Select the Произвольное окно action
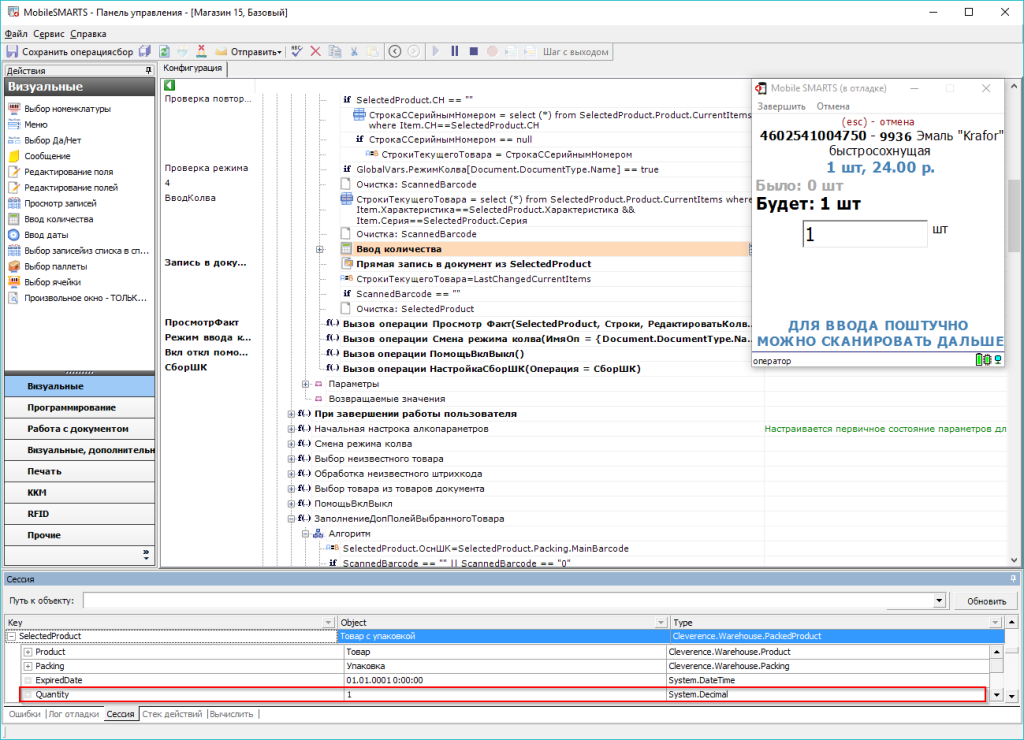 [85, 298]
